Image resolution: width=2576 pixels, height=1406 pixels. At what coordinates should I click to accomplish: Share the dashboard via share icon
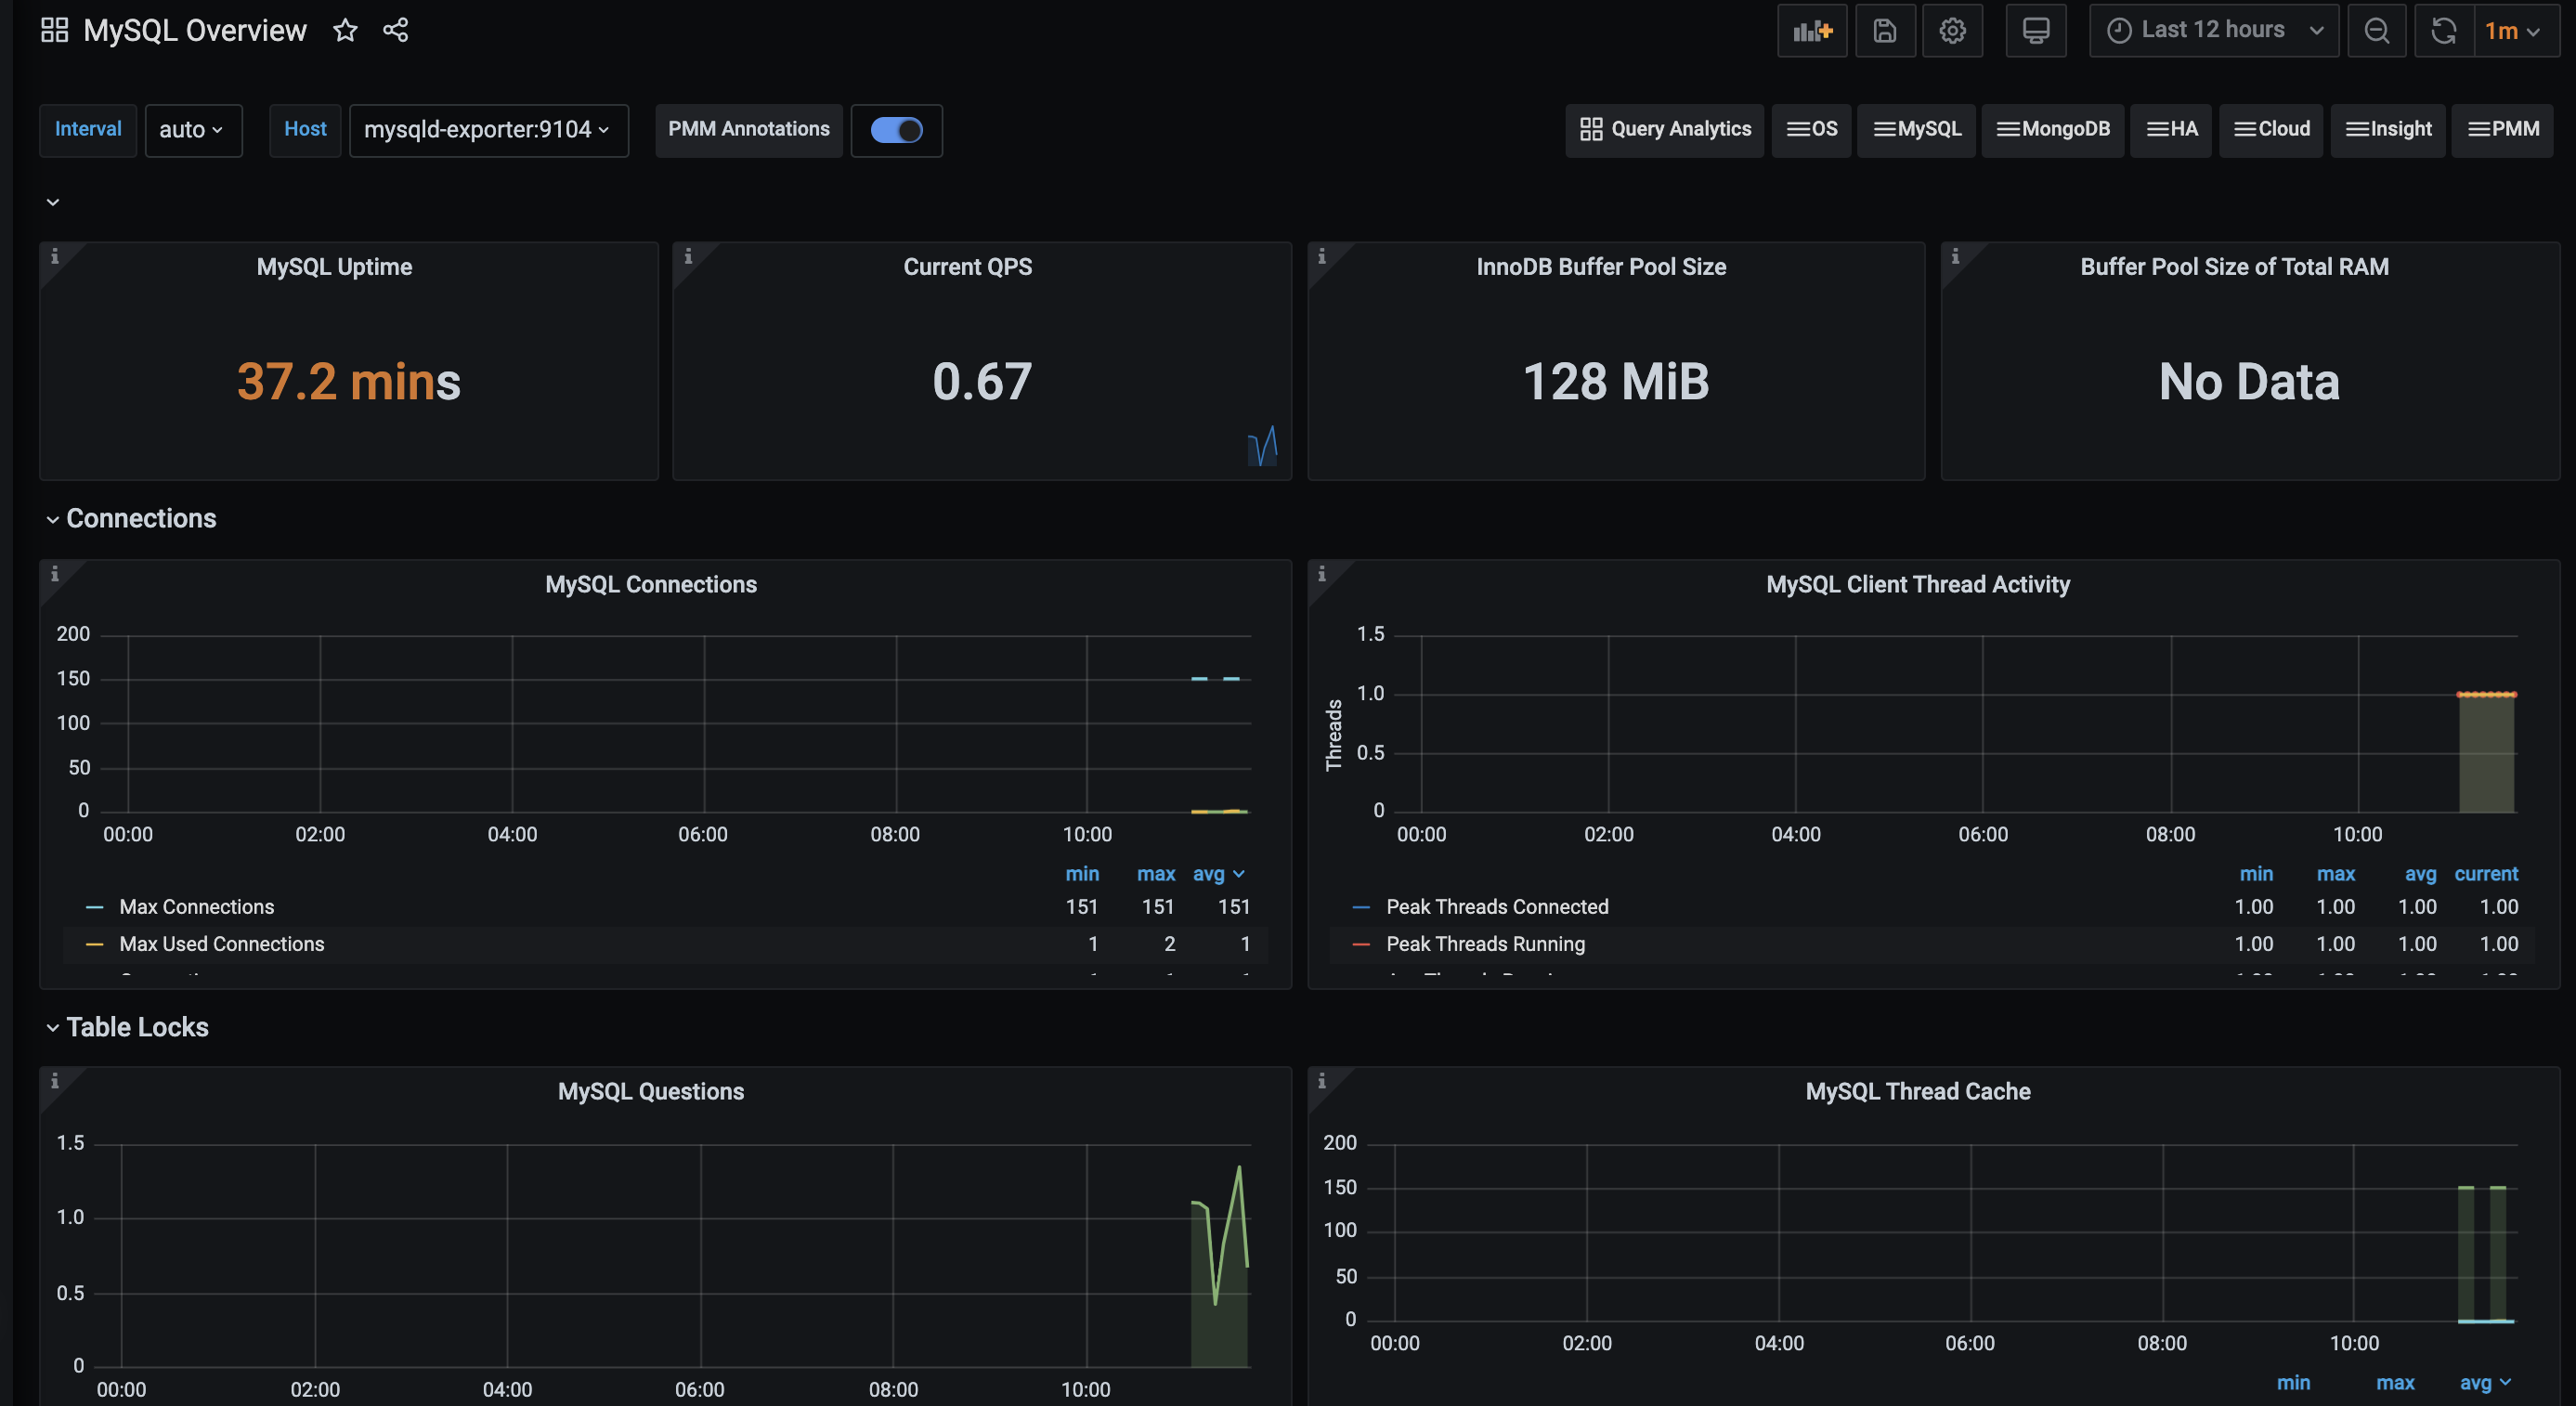pyautogui.click(x=396, y=30)
